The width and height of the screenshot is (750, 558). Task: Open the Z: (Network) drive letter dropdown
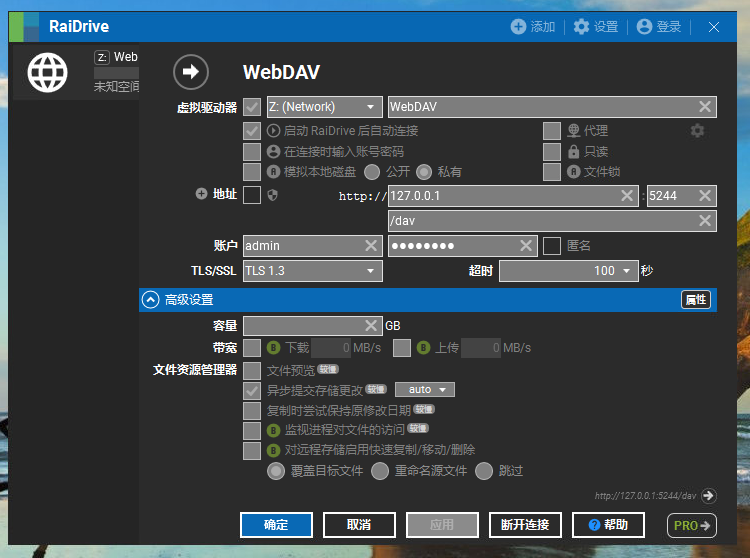(325, 107)
